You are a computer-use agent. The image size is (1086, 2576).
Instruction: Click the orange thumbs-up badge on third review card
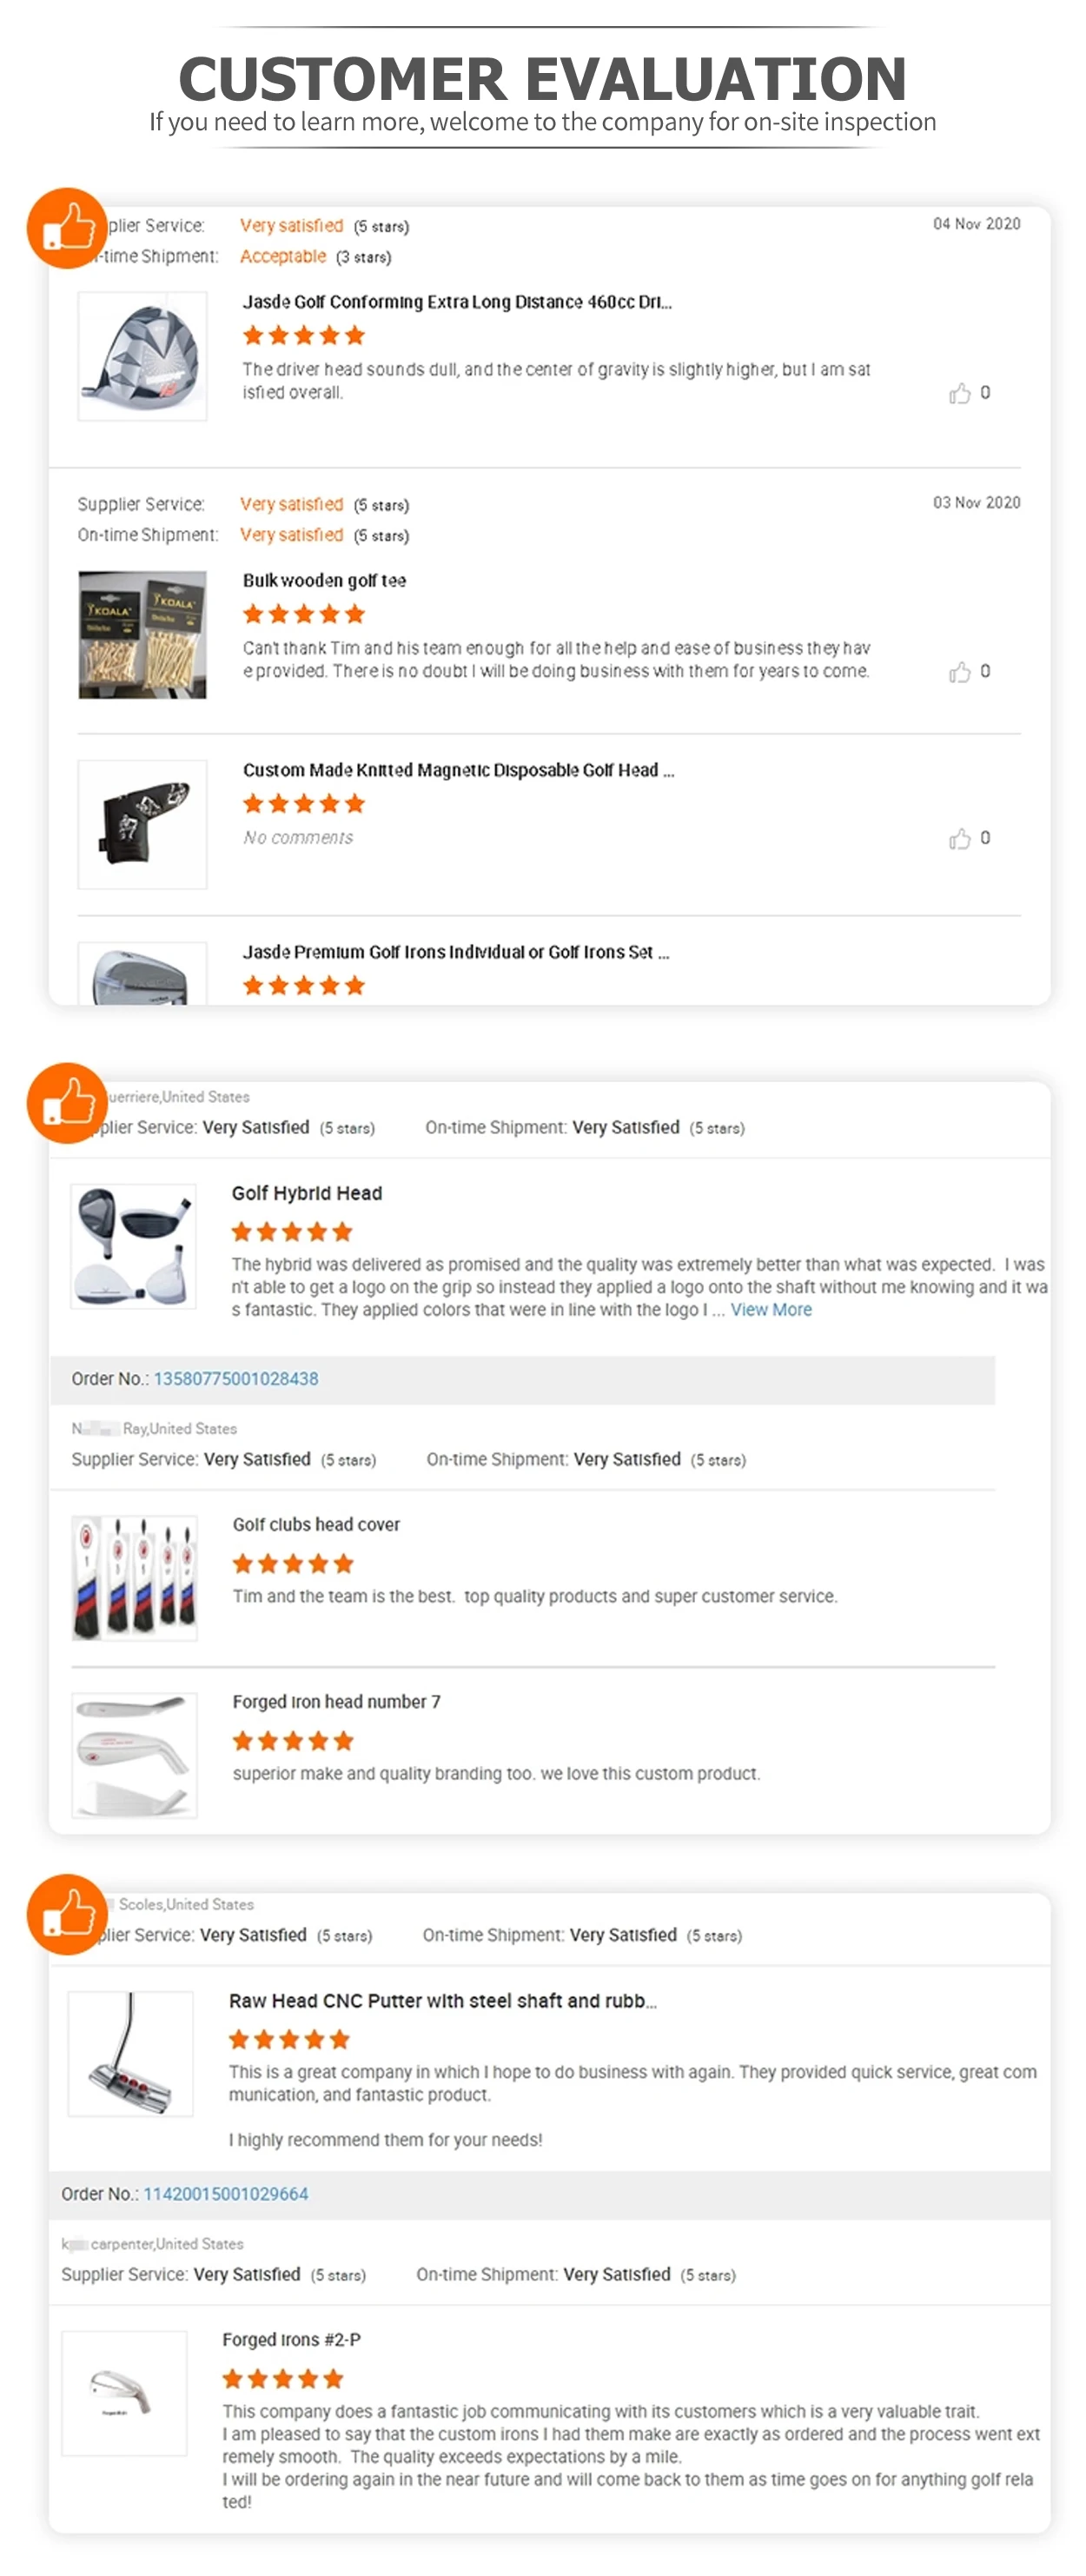click(67, 1914)
